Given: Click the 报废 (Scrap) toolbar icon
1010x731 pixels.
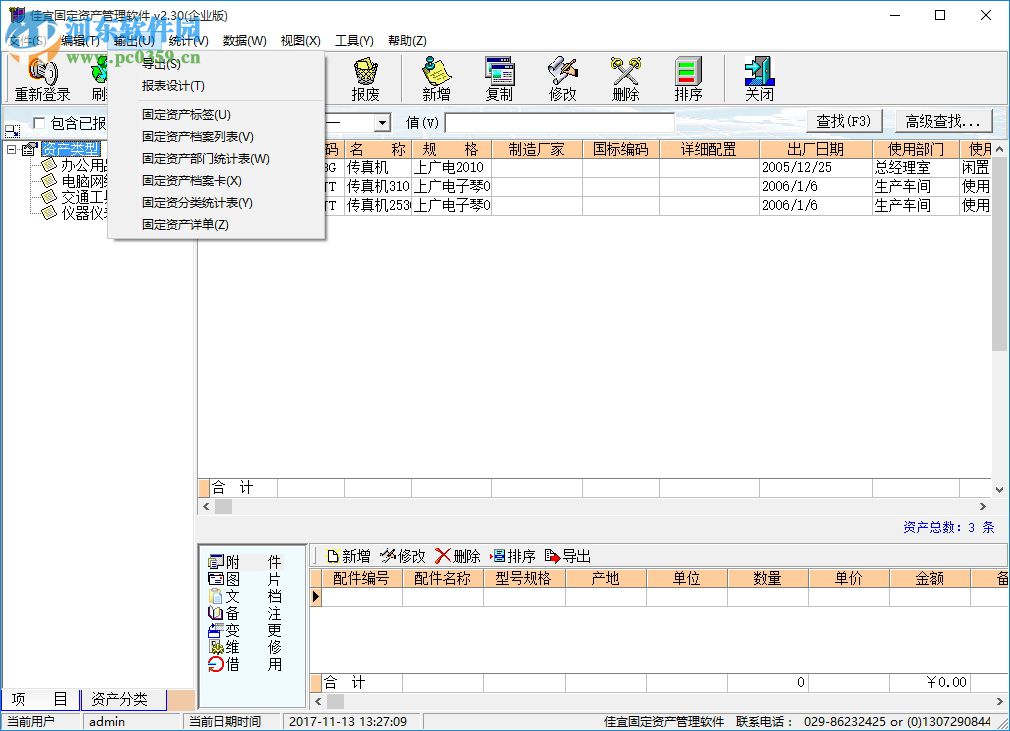Looking at the screenshot, I should [366, 78].
